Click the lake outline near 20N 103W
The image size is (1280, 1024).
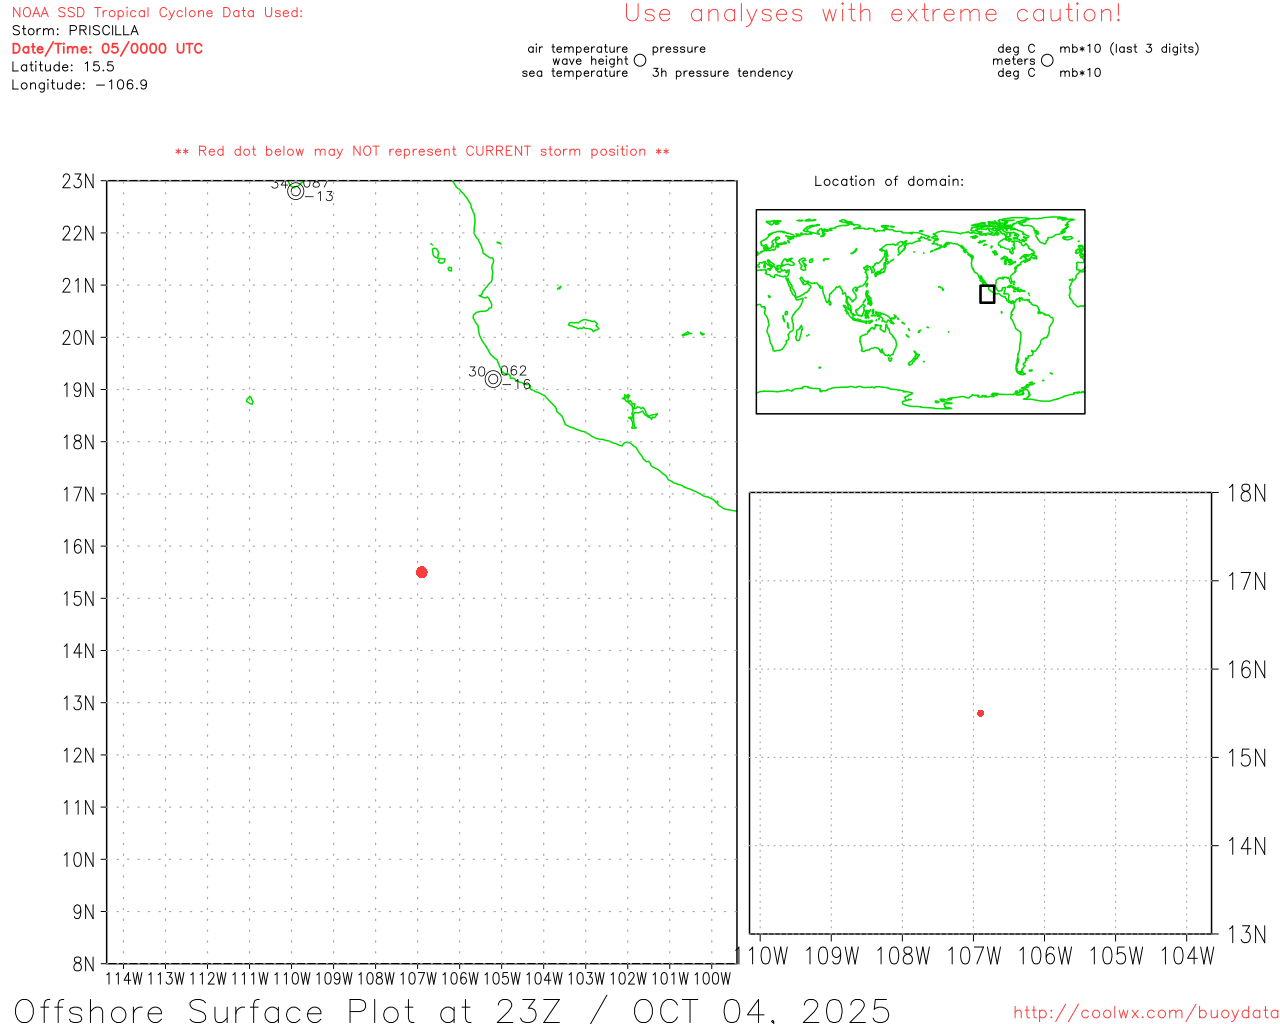coord(584,325)
